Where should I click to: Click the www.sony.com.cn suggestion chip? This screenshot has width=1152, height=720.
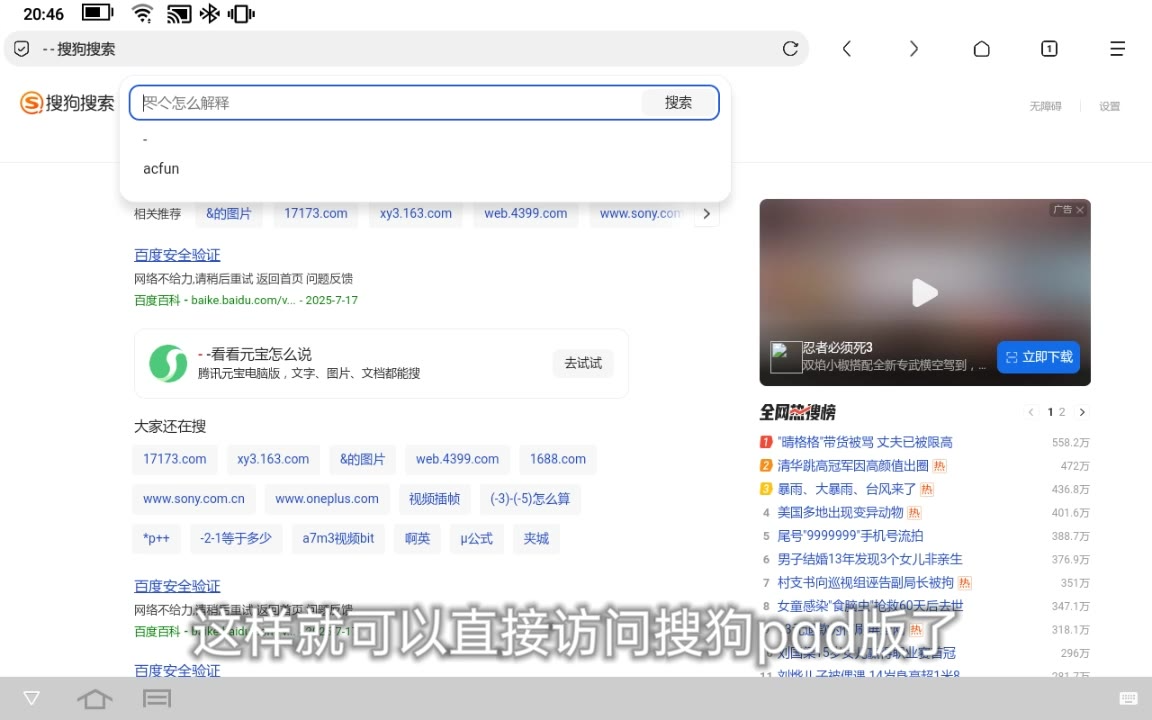point(194,499)
